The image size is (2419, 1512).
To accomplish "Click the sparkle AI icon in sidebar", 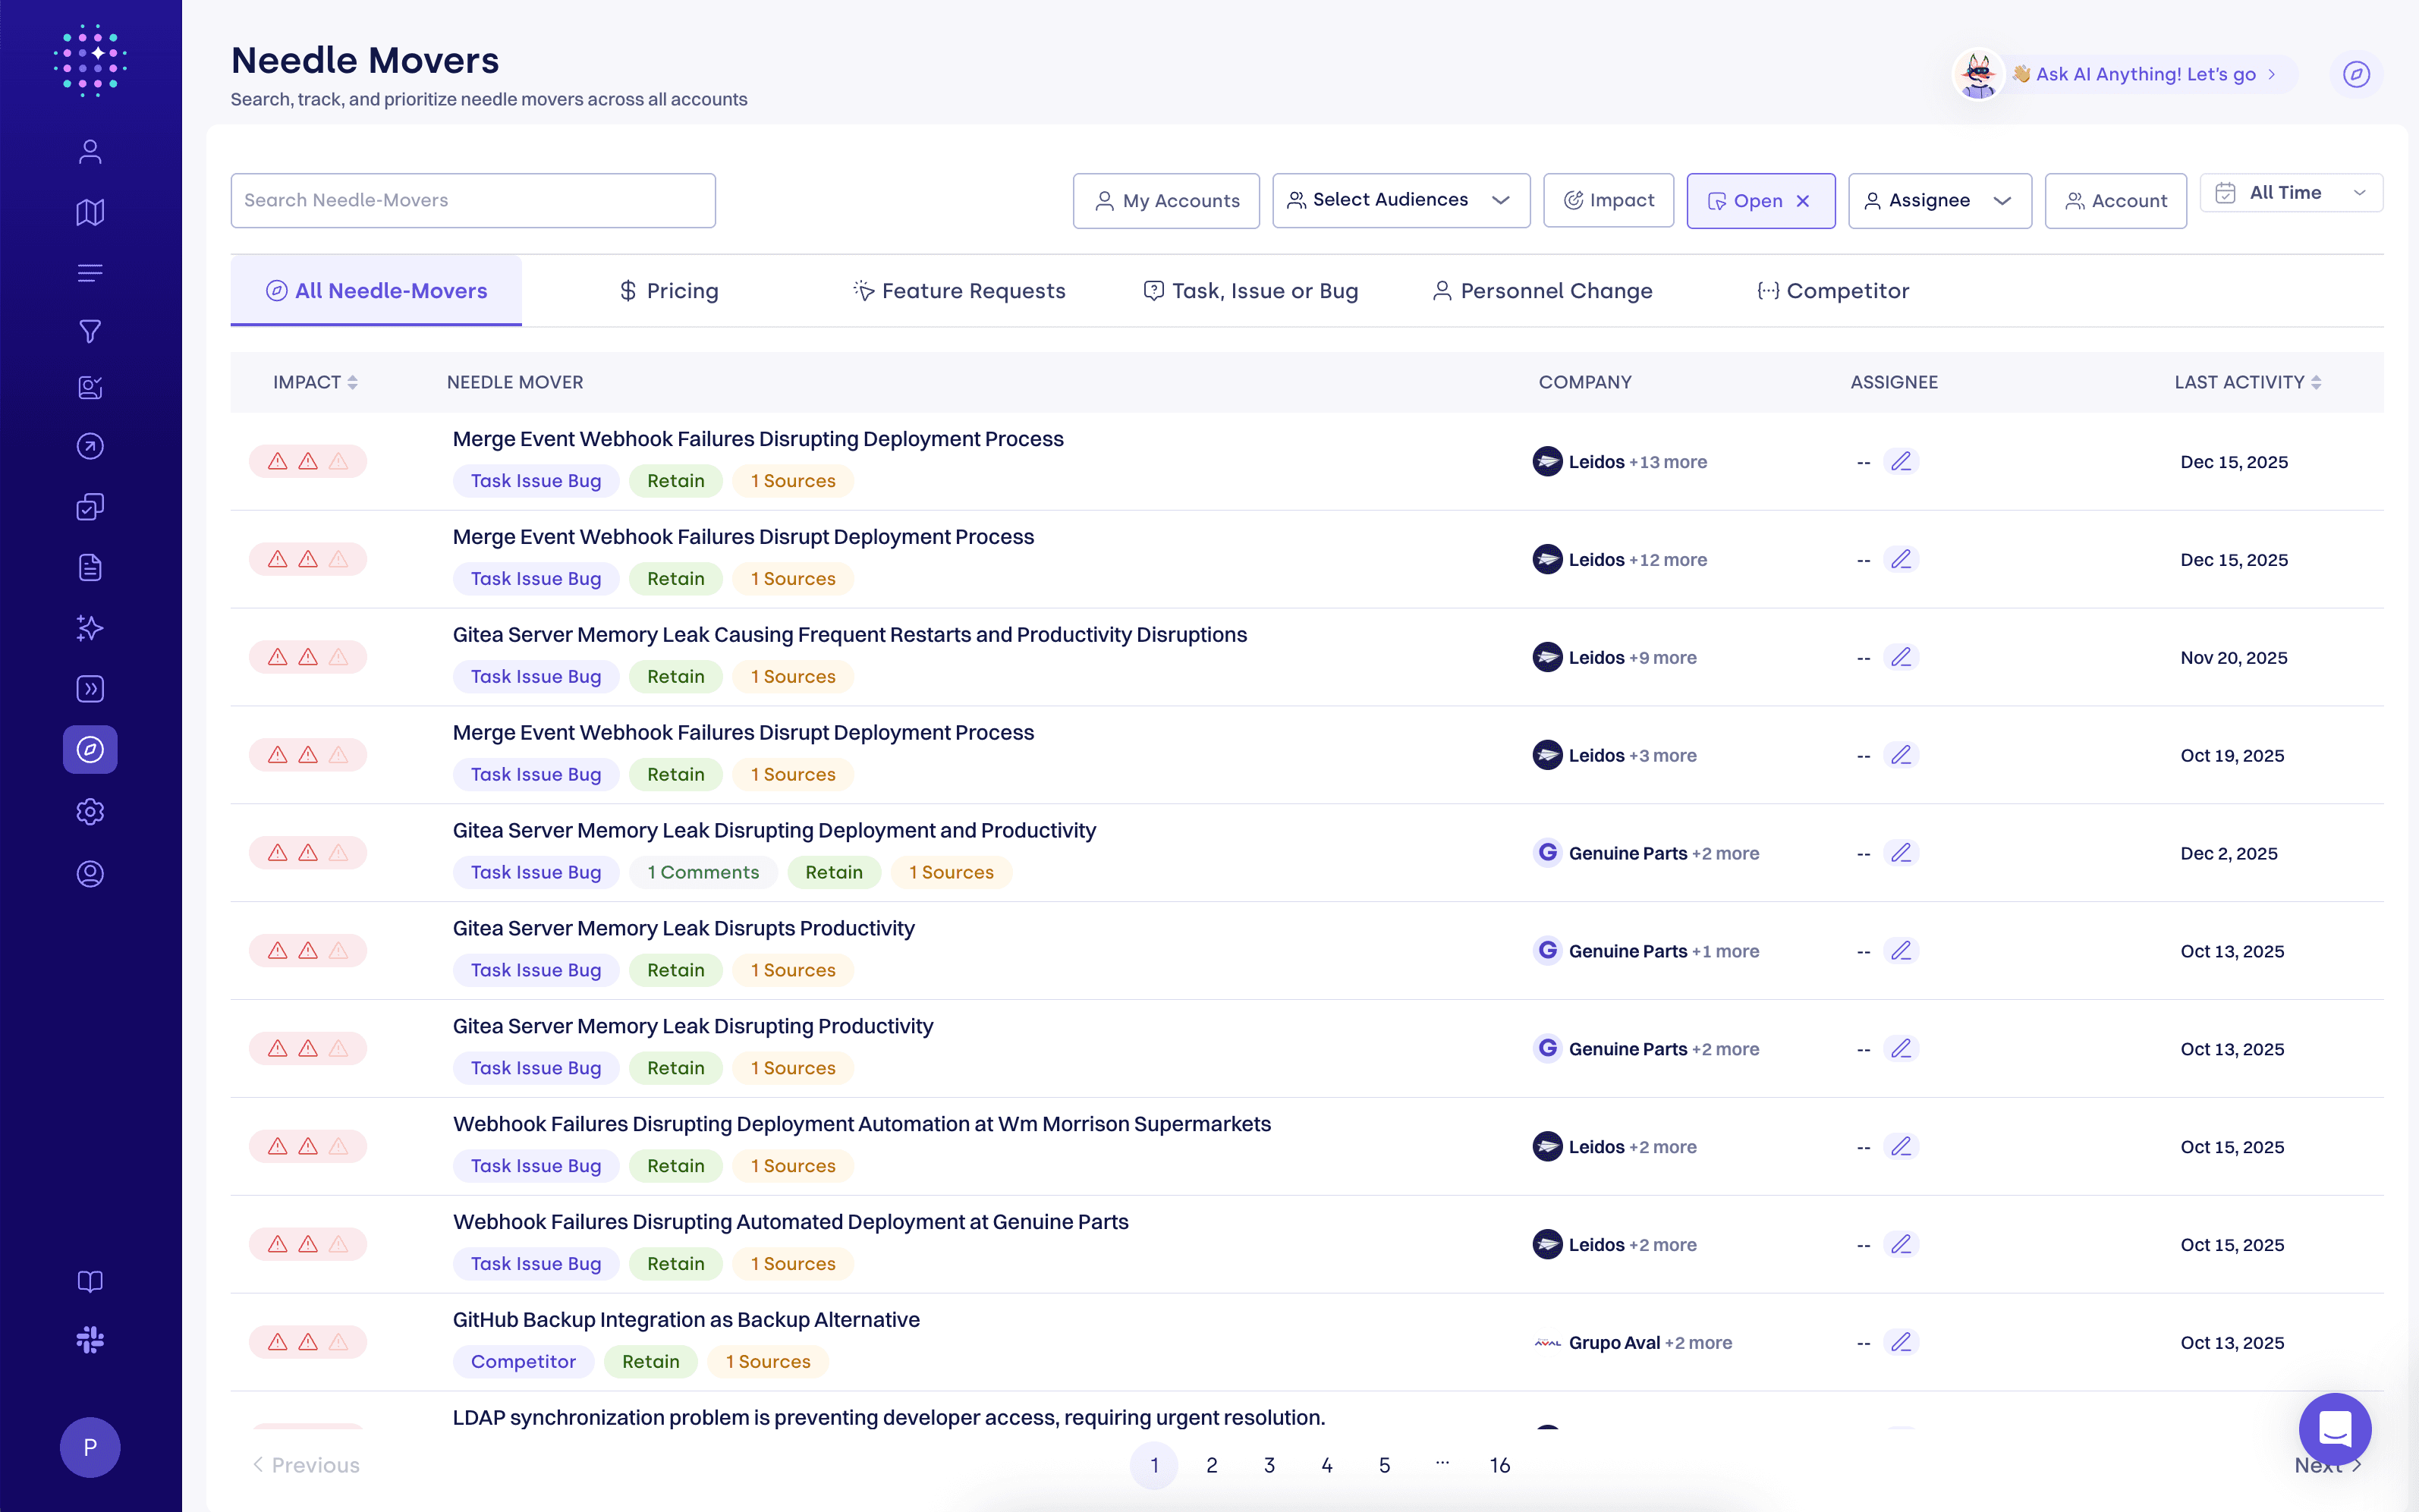I will click(90, 628).
